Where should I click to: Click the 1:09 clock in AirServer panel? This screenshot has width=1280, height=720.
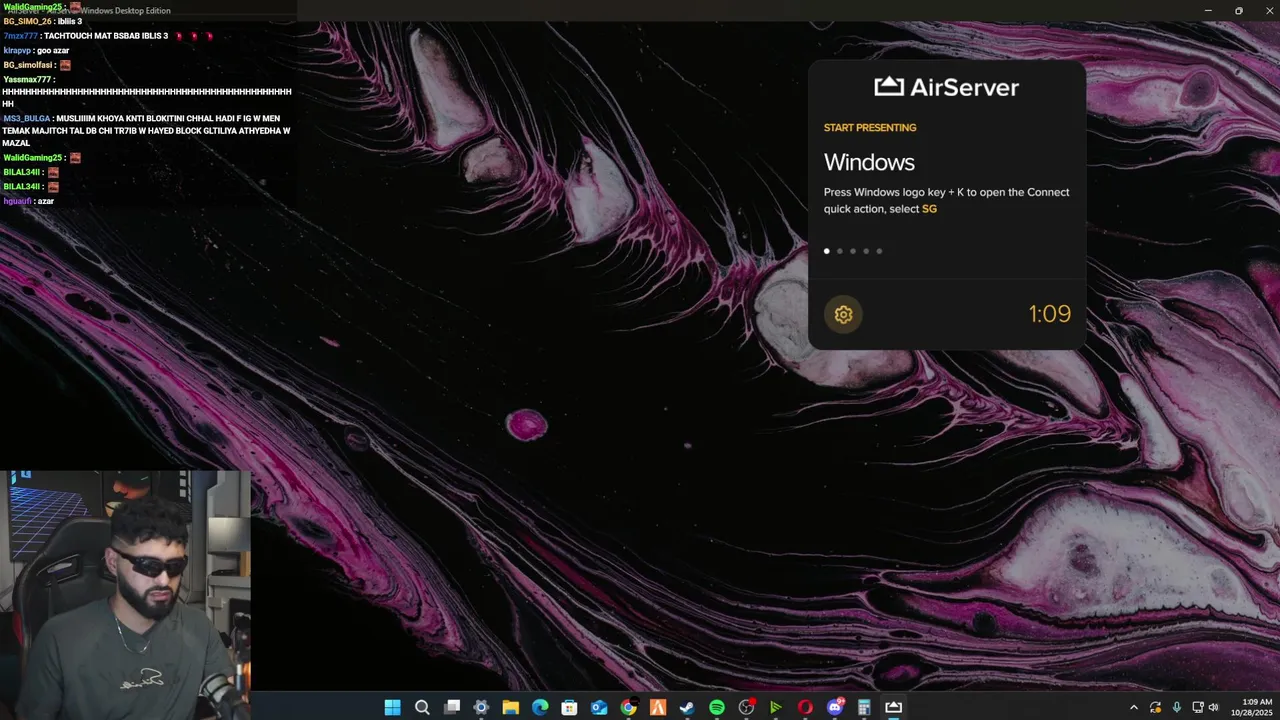click(x=1049, y=314)
